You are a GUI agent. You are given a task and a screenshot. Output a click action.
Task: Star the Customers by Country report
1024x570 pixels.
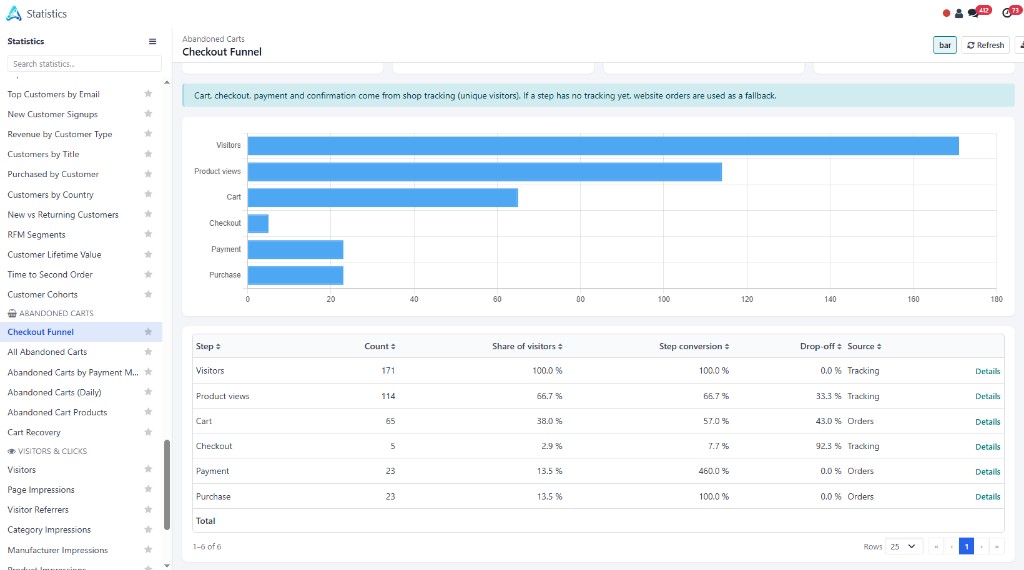[x=148, y=194]
